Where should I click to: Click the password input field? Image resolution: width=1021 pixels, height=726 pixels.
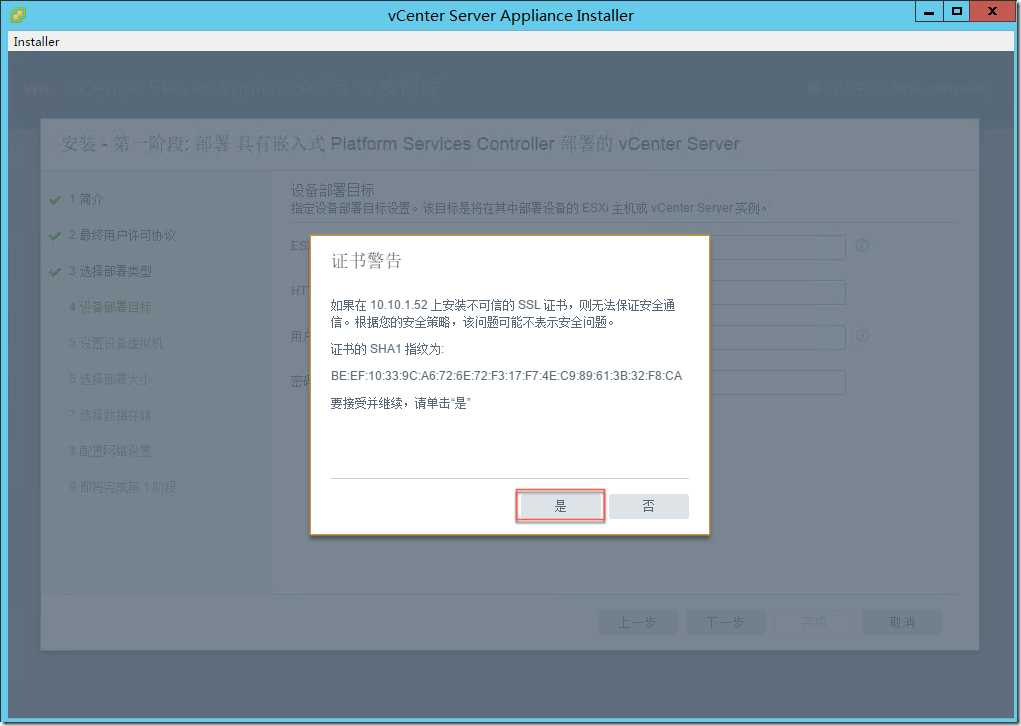pos(777,382)
